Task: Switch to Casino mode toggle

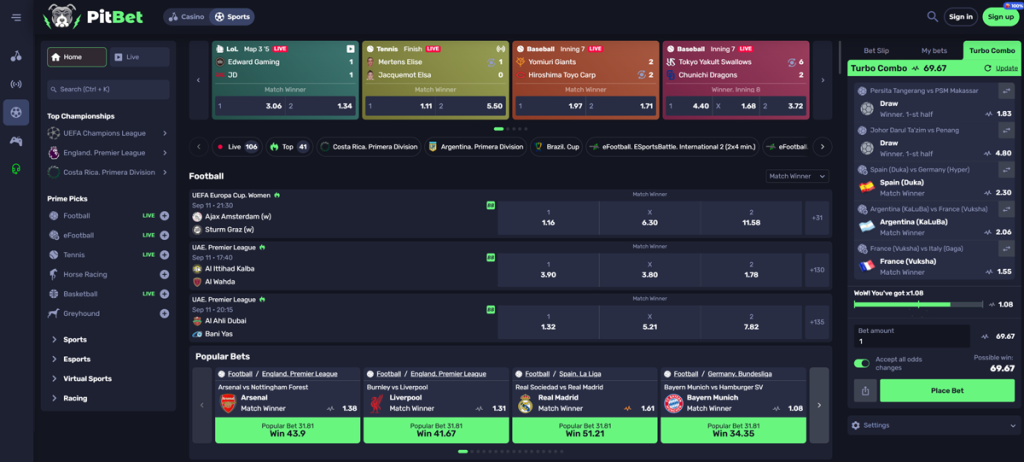Action: click(186, 17)
